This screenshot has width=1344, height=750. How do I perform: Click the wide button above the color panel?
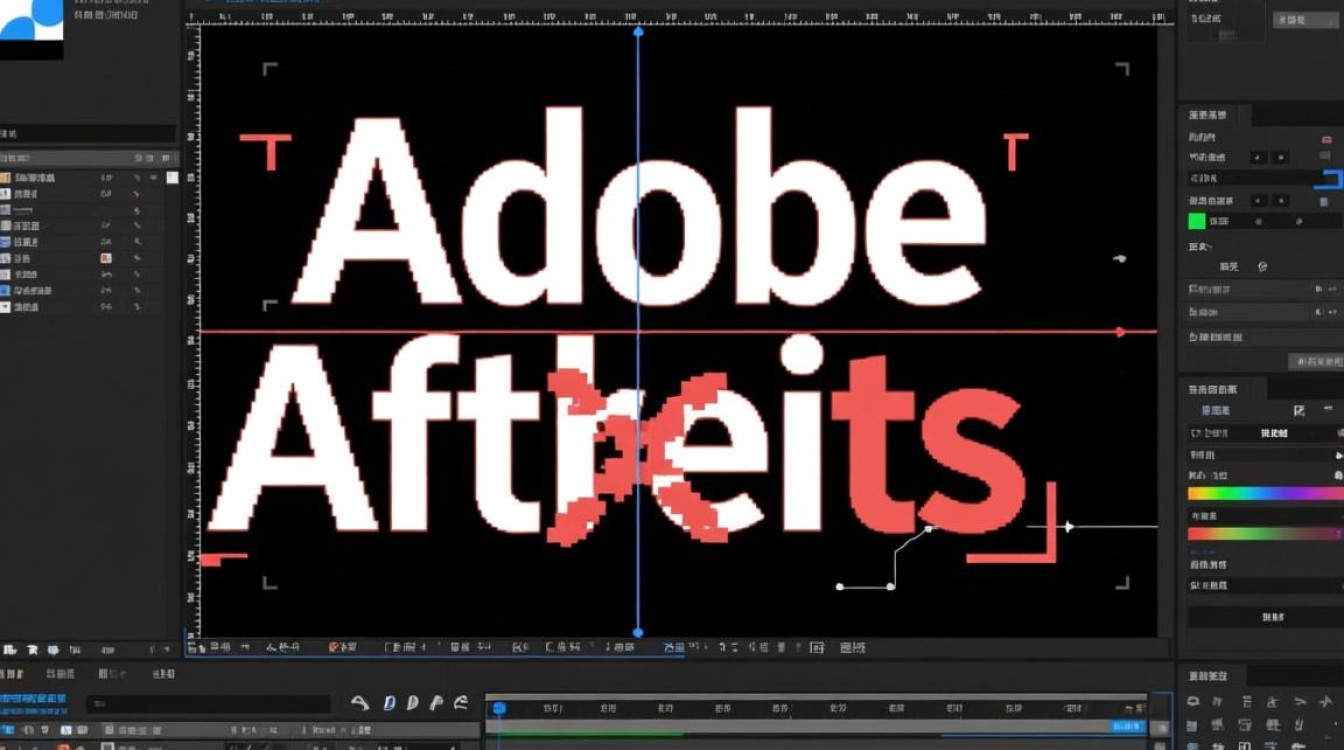click(x=1314, y=361)
